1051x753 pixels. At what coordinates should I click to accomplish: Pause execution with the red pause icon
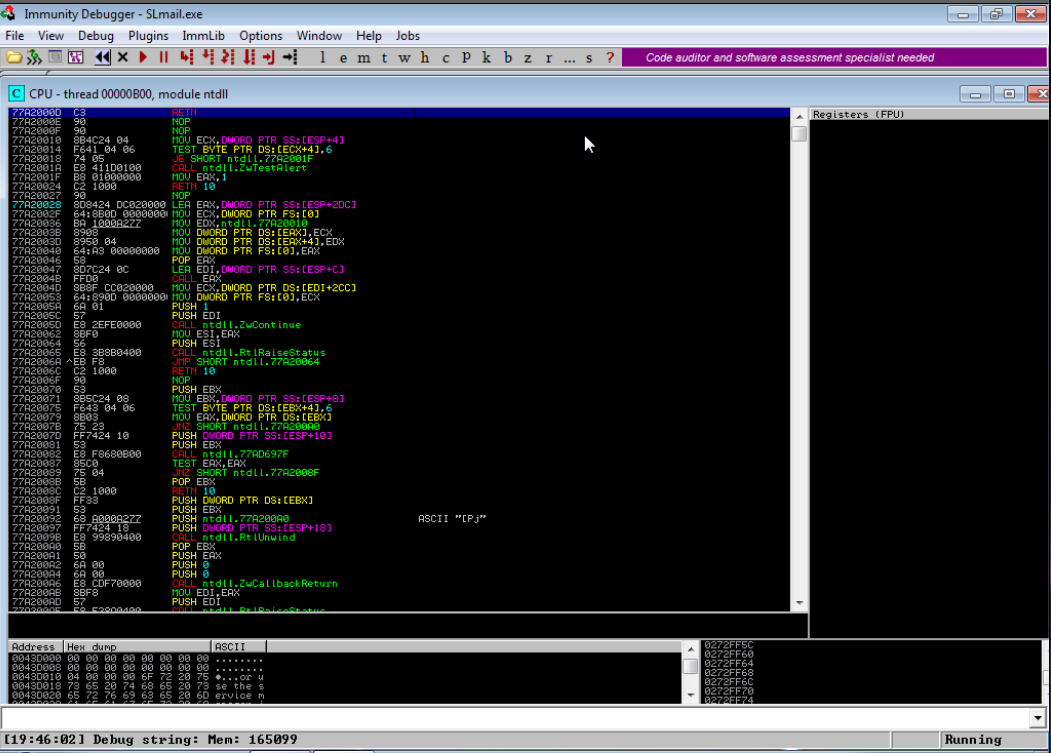pos(164,58)
